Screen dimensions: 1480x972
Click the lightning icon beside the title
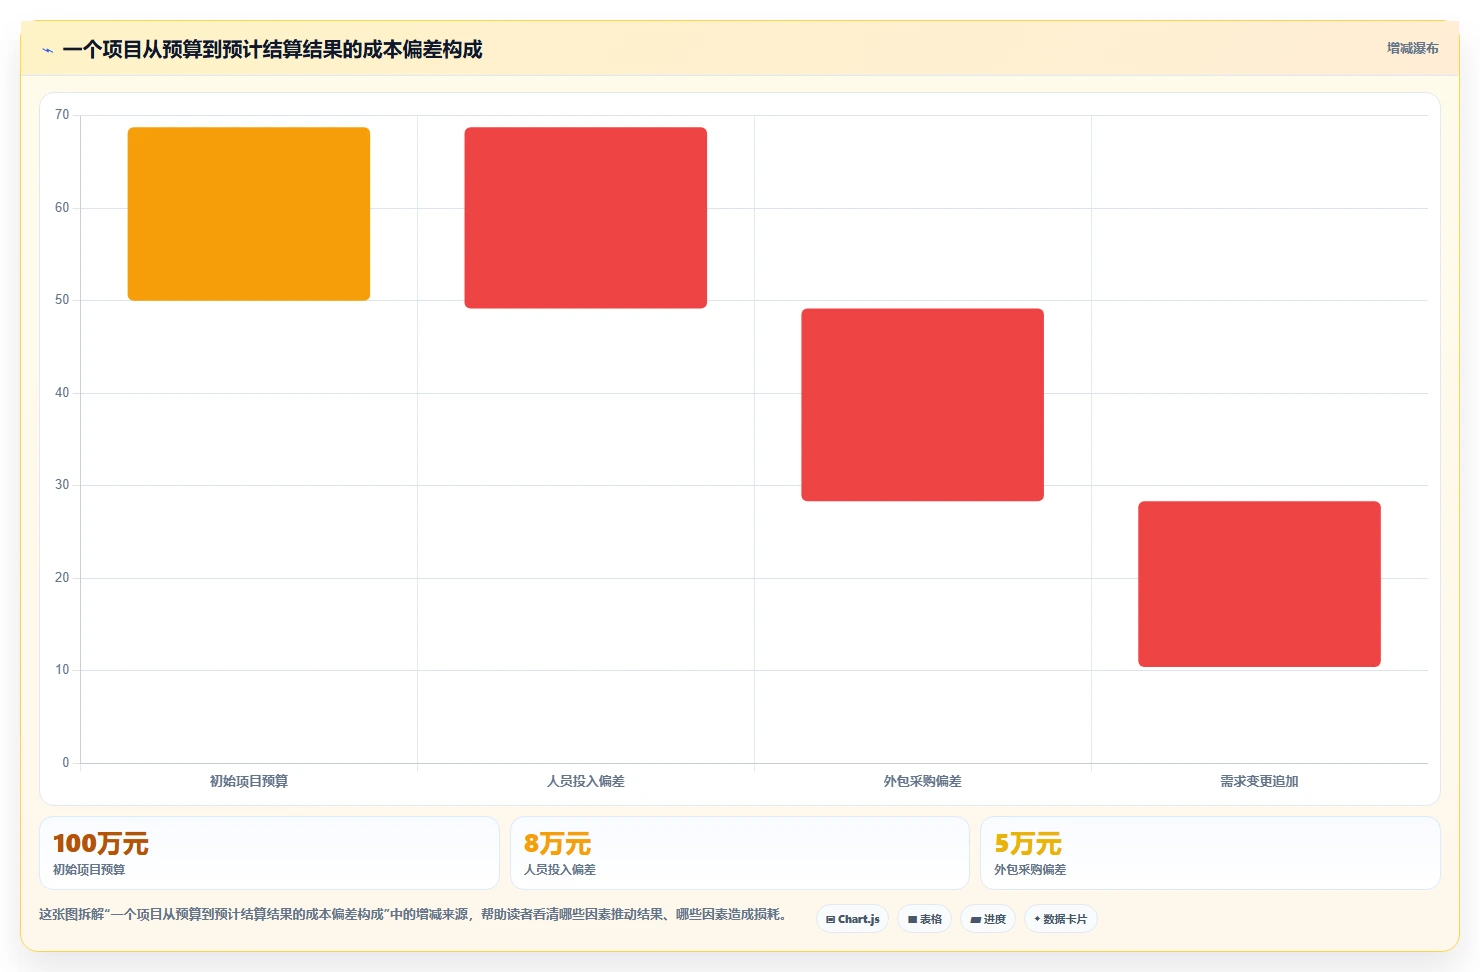point(47,50)
